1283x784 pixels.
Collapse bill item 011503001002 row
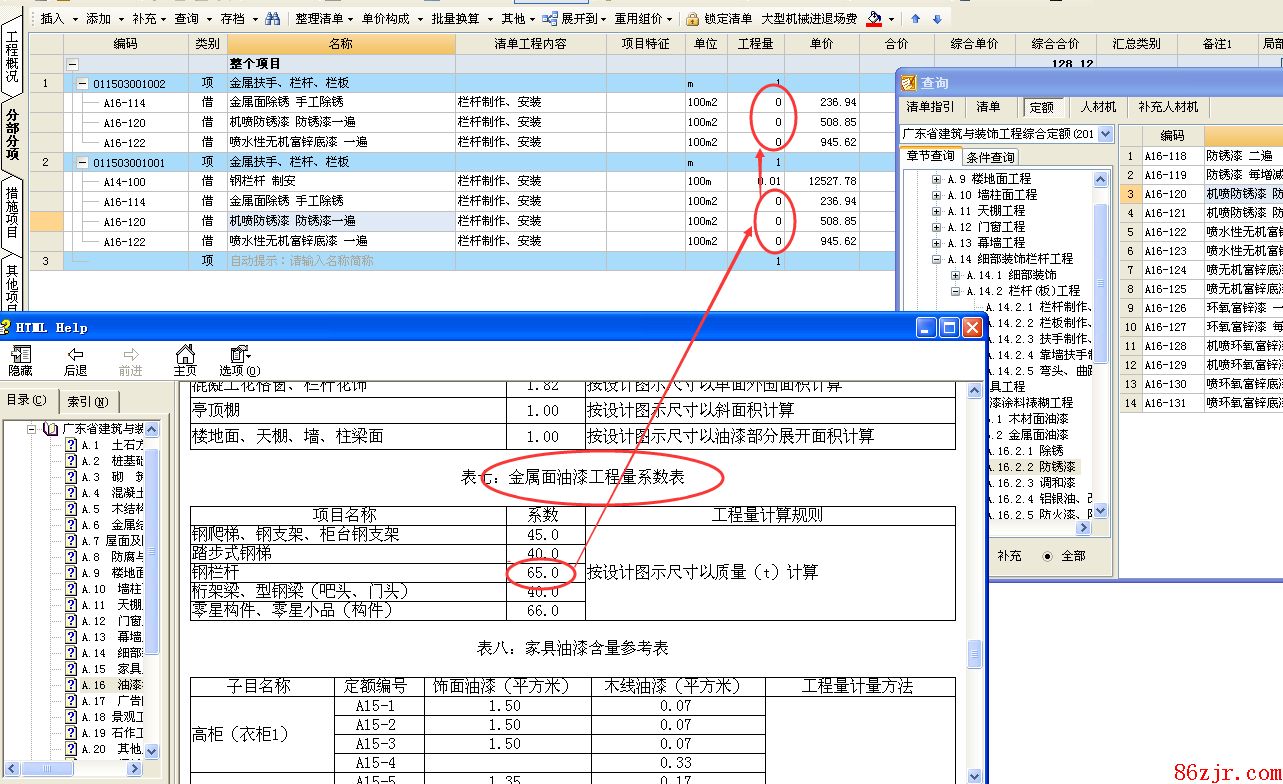(83, 84)
